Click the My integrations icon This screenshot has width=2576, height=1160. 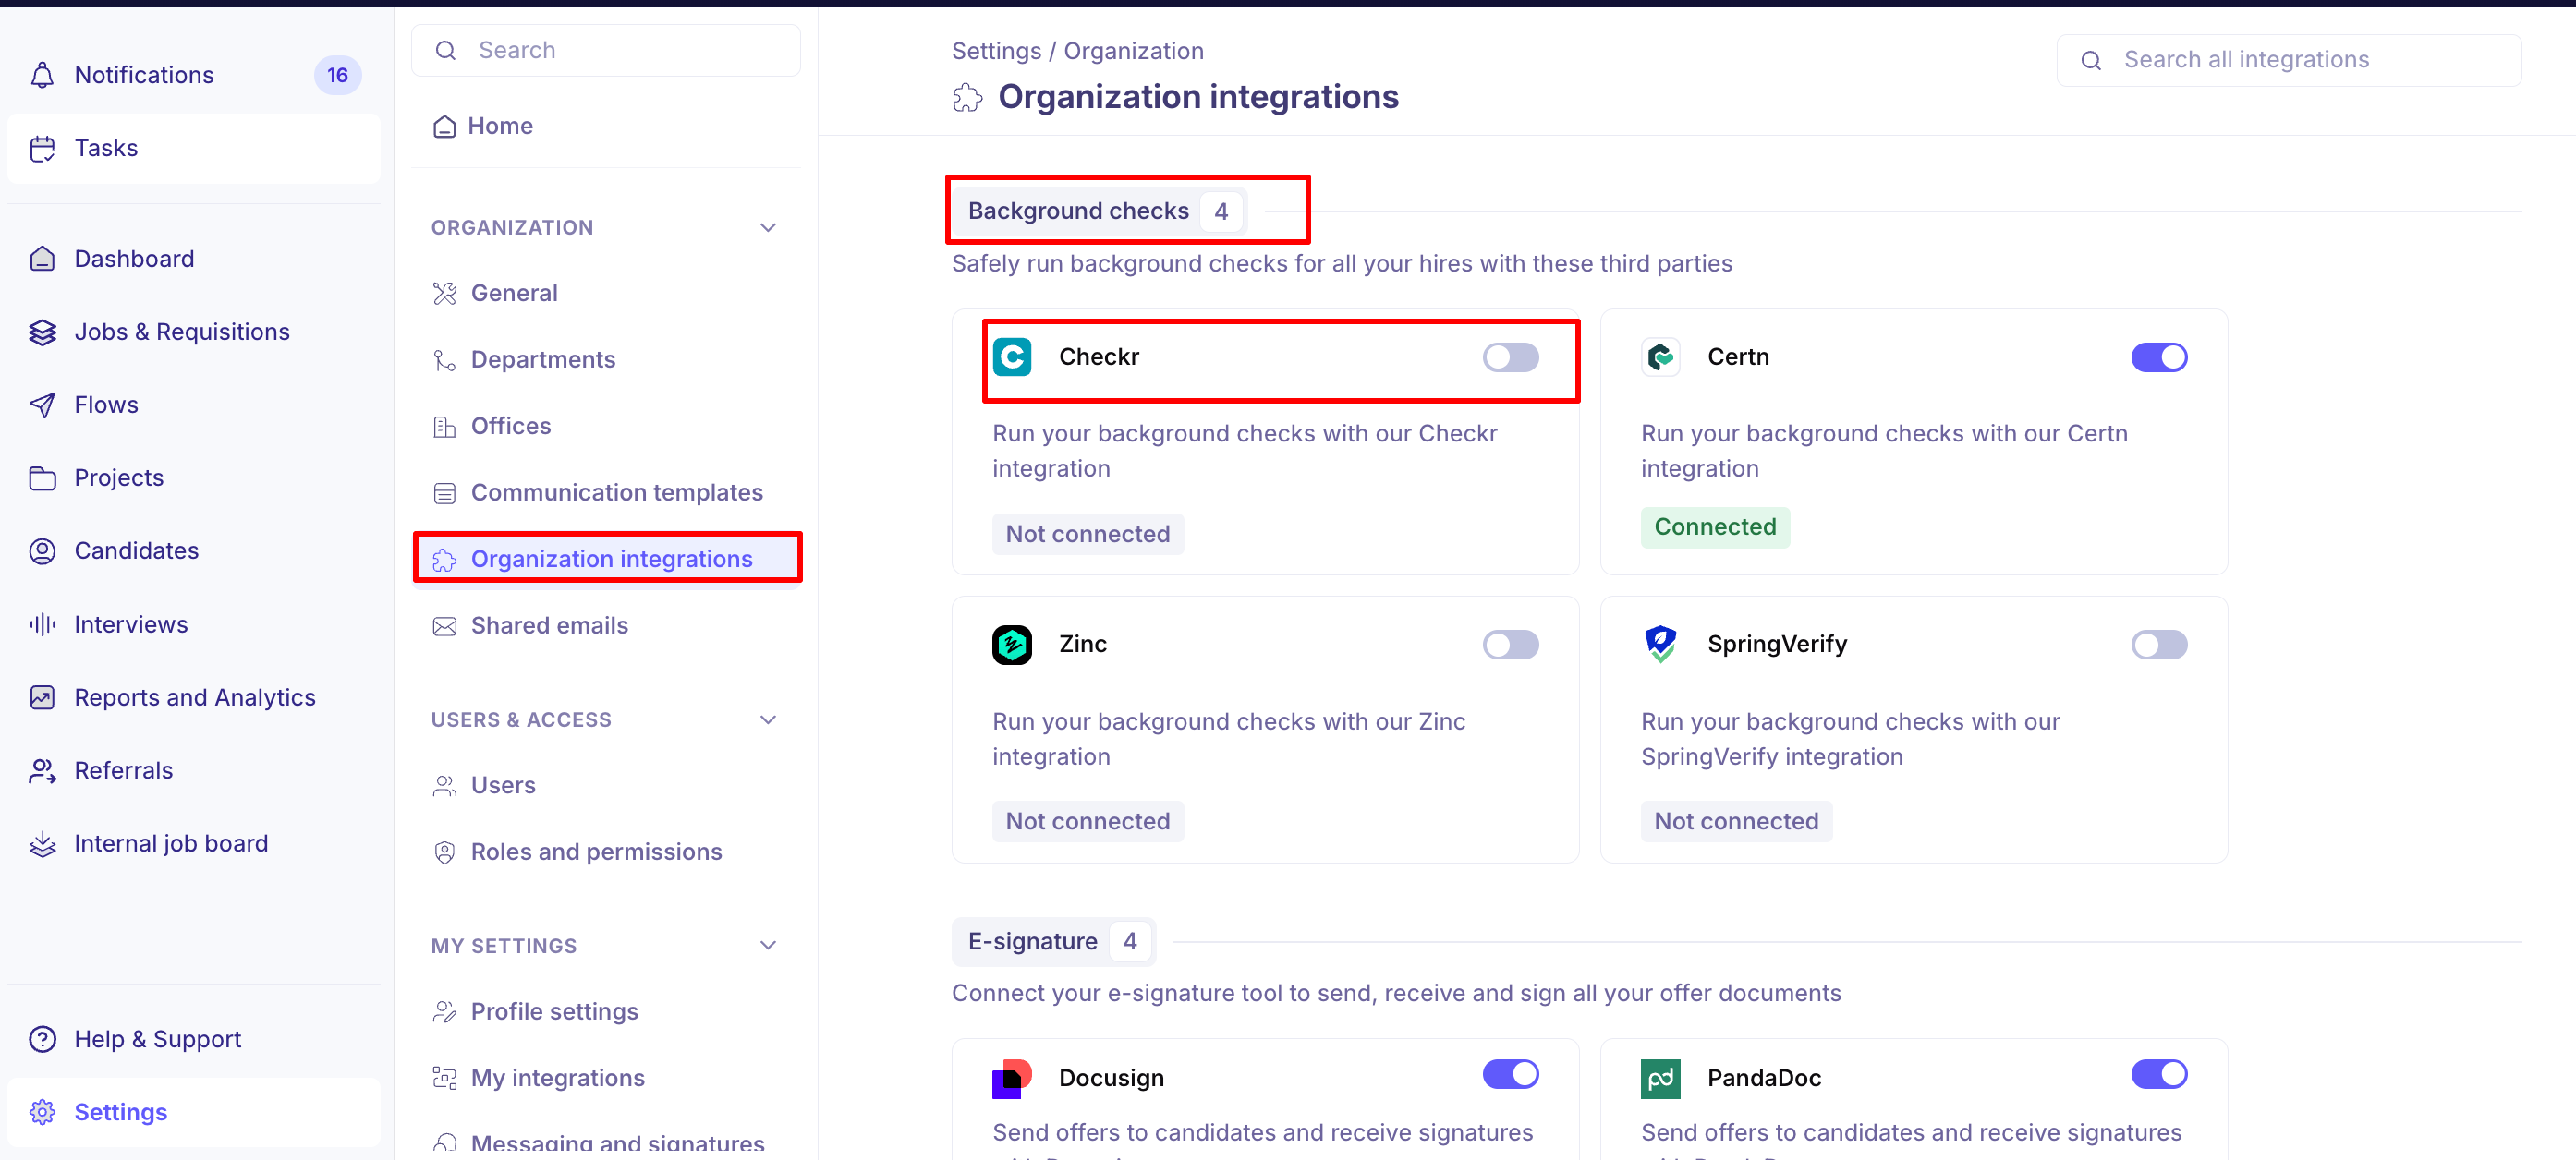click(444, 1078)
